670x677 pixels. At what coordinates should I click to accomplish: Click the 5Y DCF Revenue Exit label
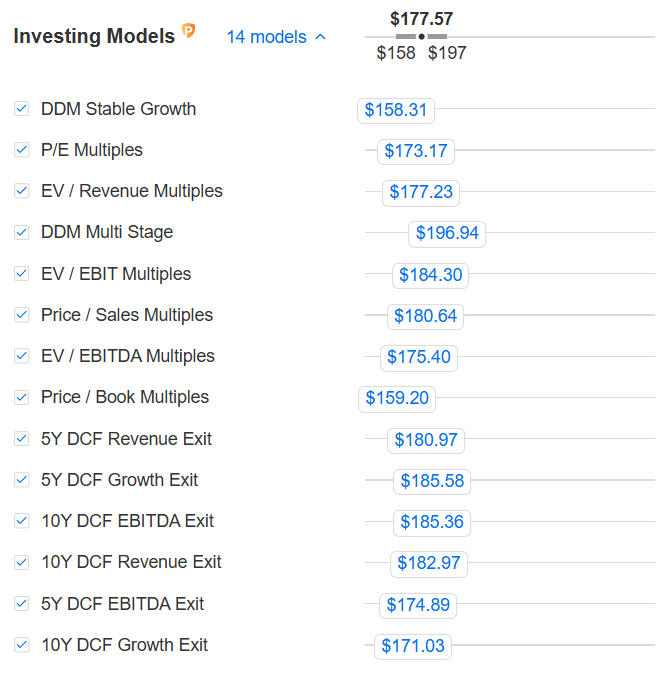pyautogui.click(x=126, y=439)
